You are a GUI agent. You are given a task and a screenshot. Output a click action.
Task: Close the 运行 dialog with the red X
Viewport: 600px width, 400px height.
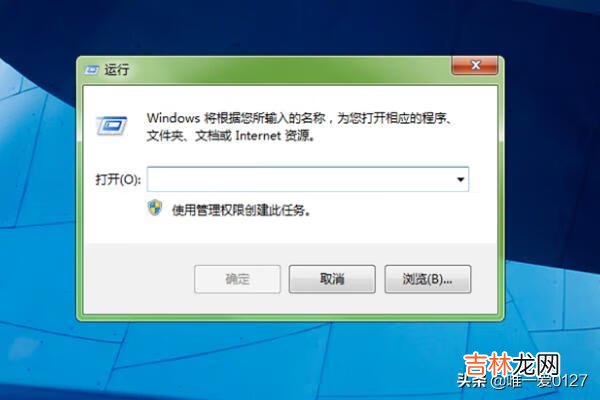pos(475,65)
